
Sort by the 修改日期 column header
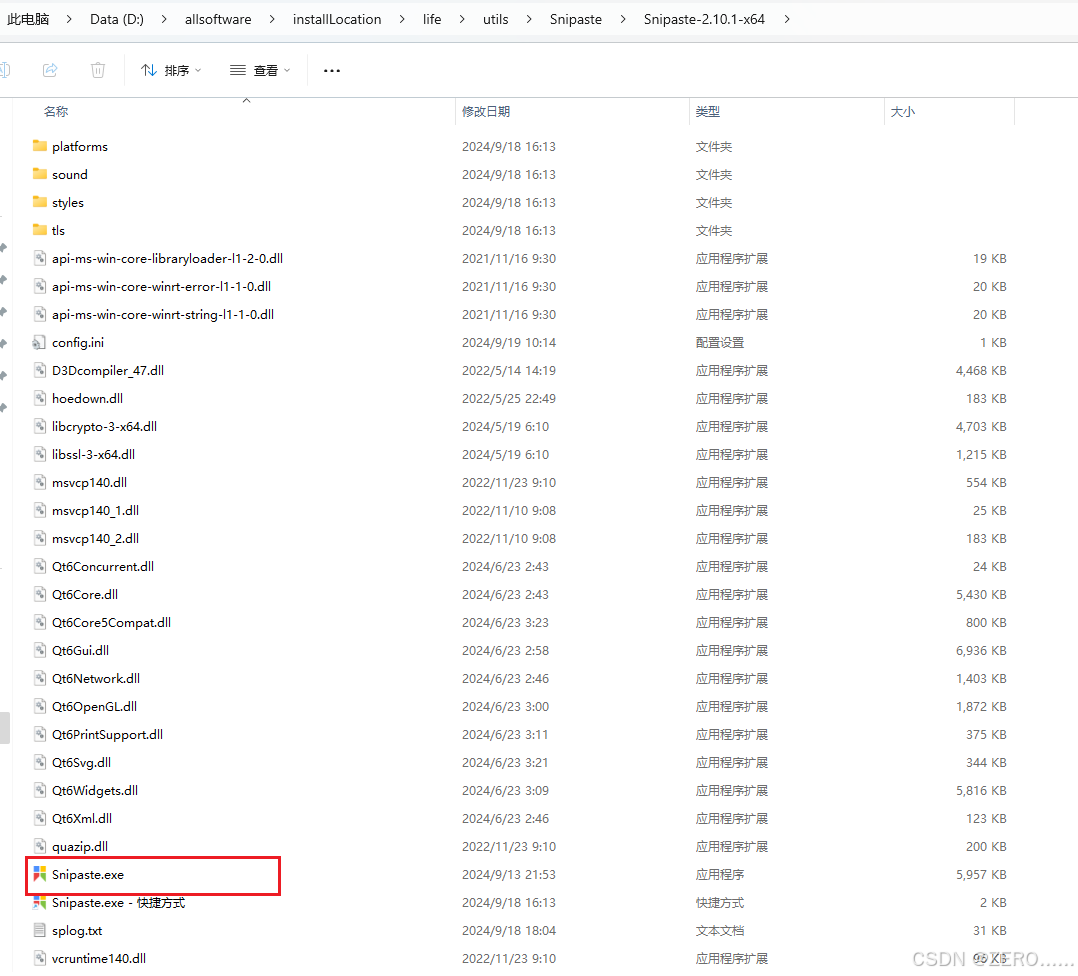tap(485, 111)
